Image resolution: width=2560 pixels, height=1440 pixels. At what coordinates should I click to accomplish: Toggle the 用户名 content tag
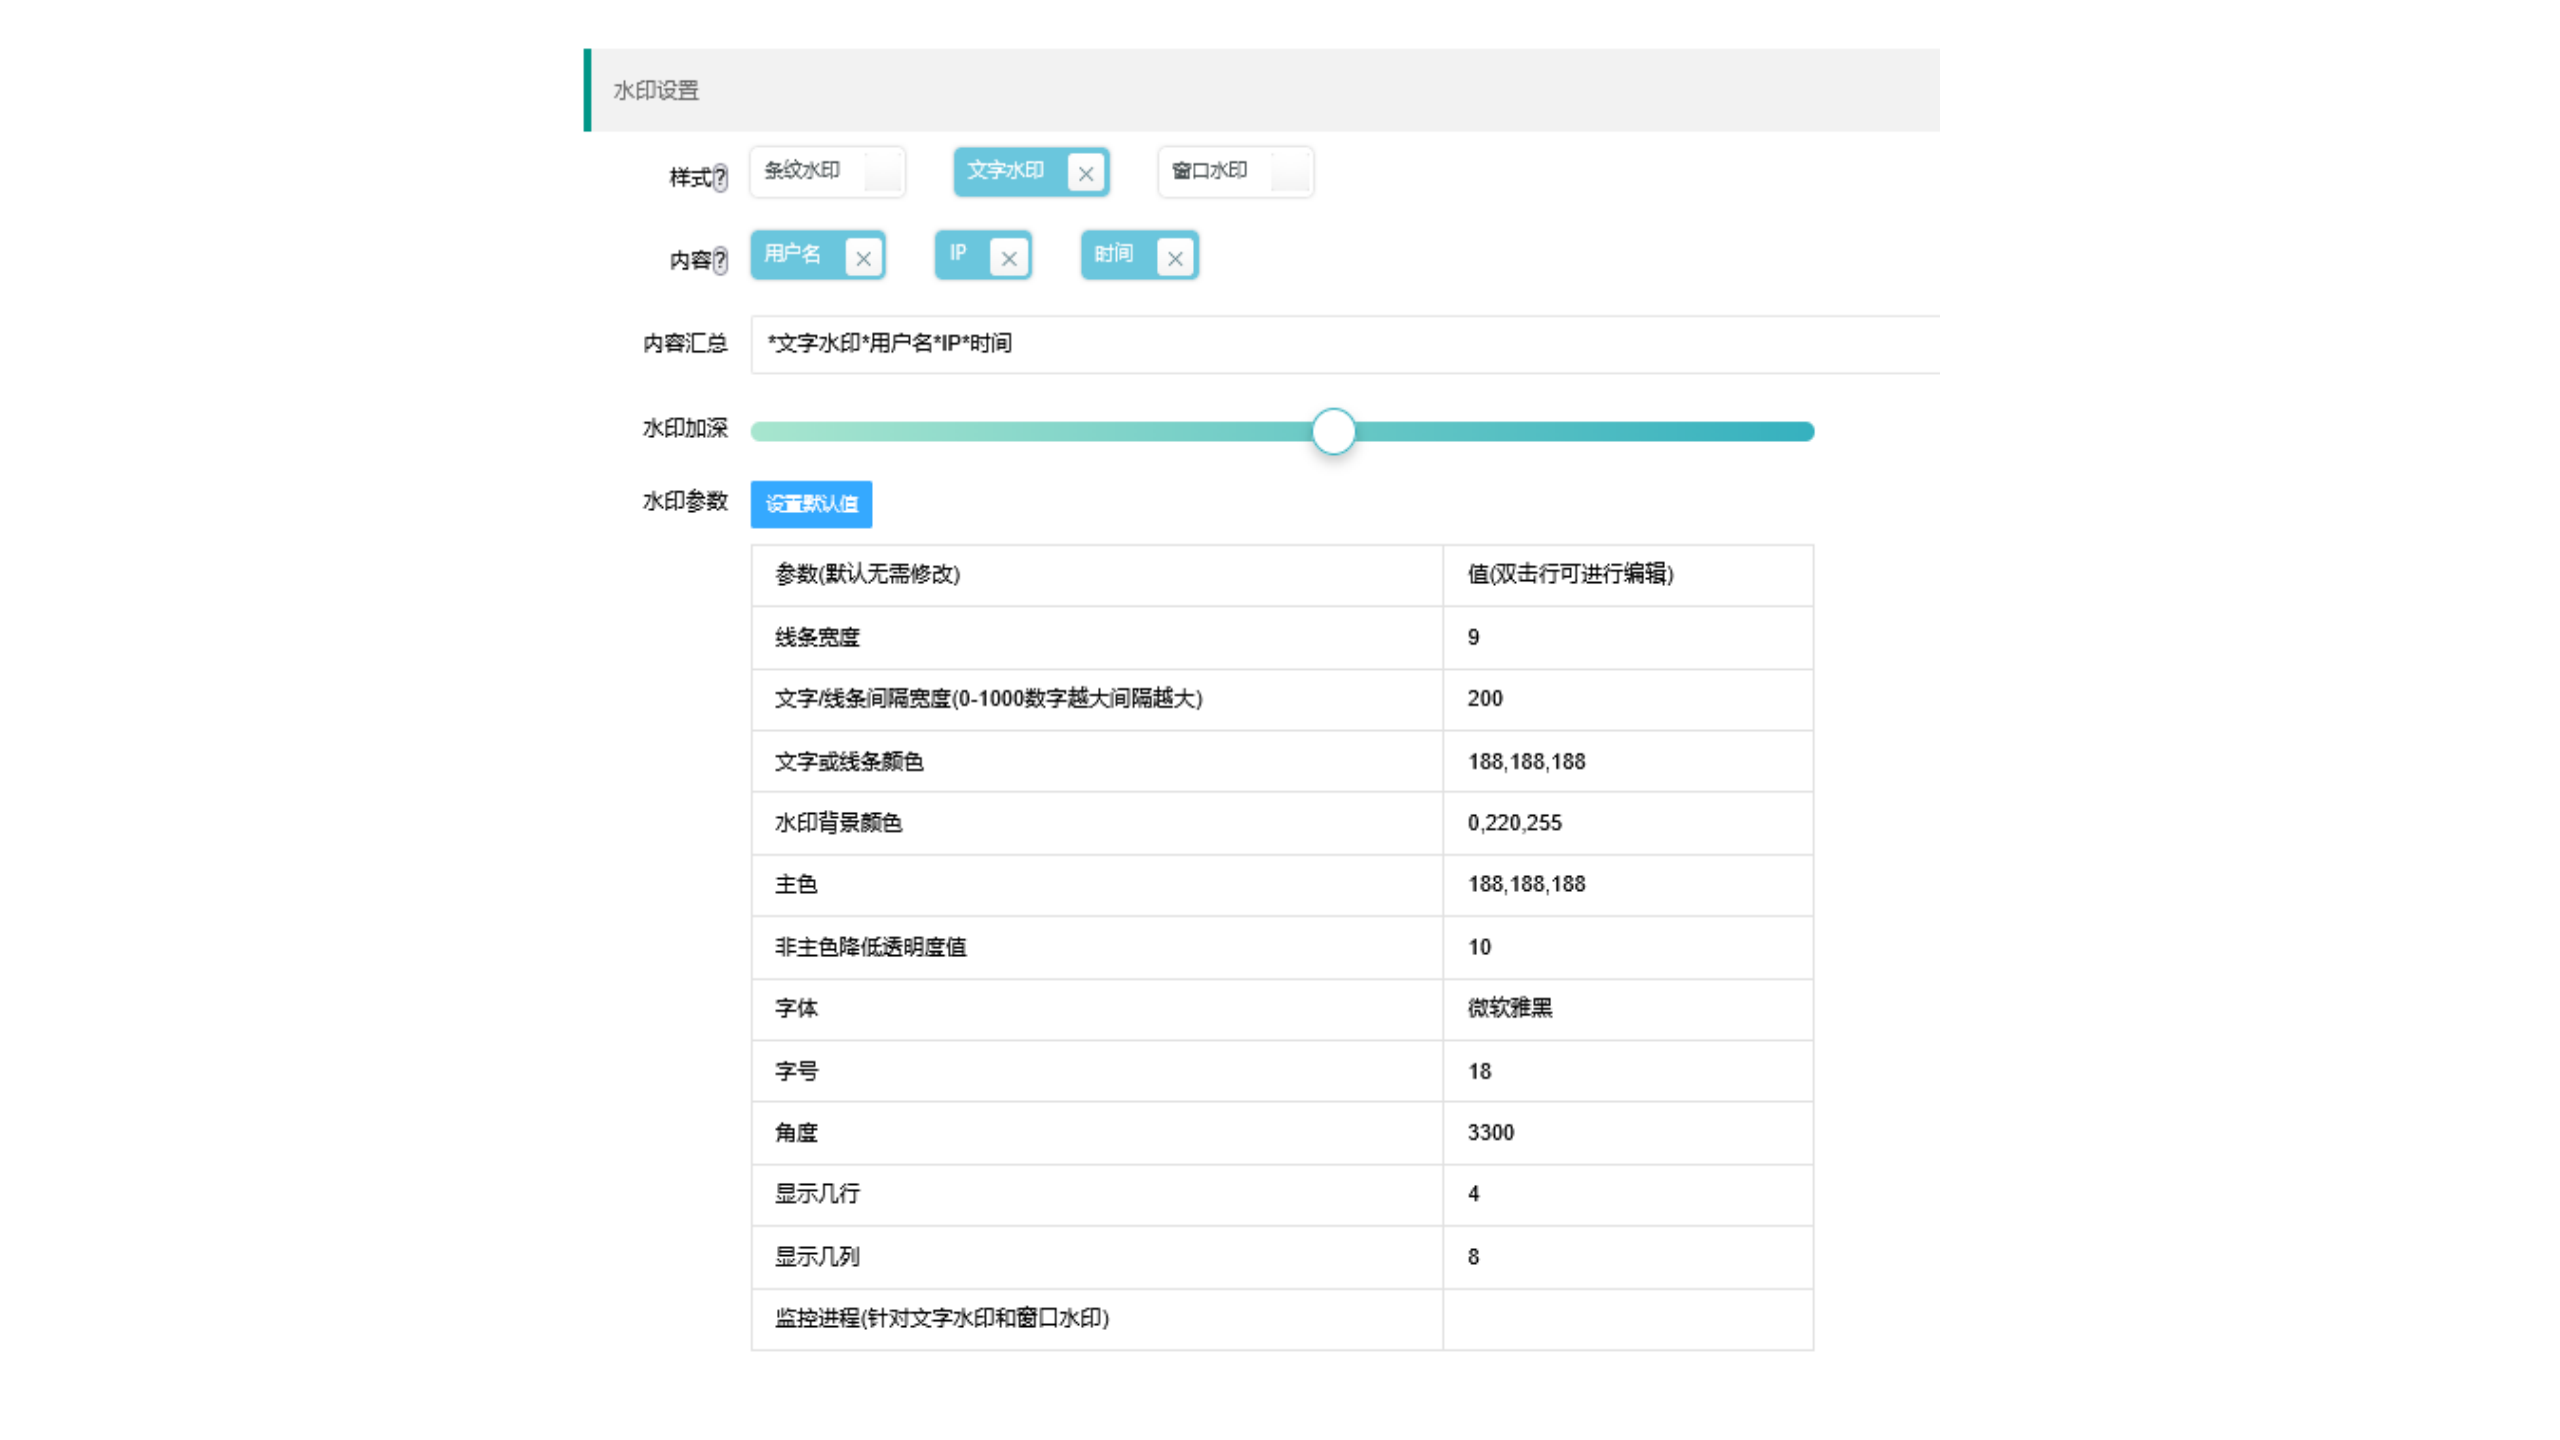pyautogui.click(x=793, y=255)
